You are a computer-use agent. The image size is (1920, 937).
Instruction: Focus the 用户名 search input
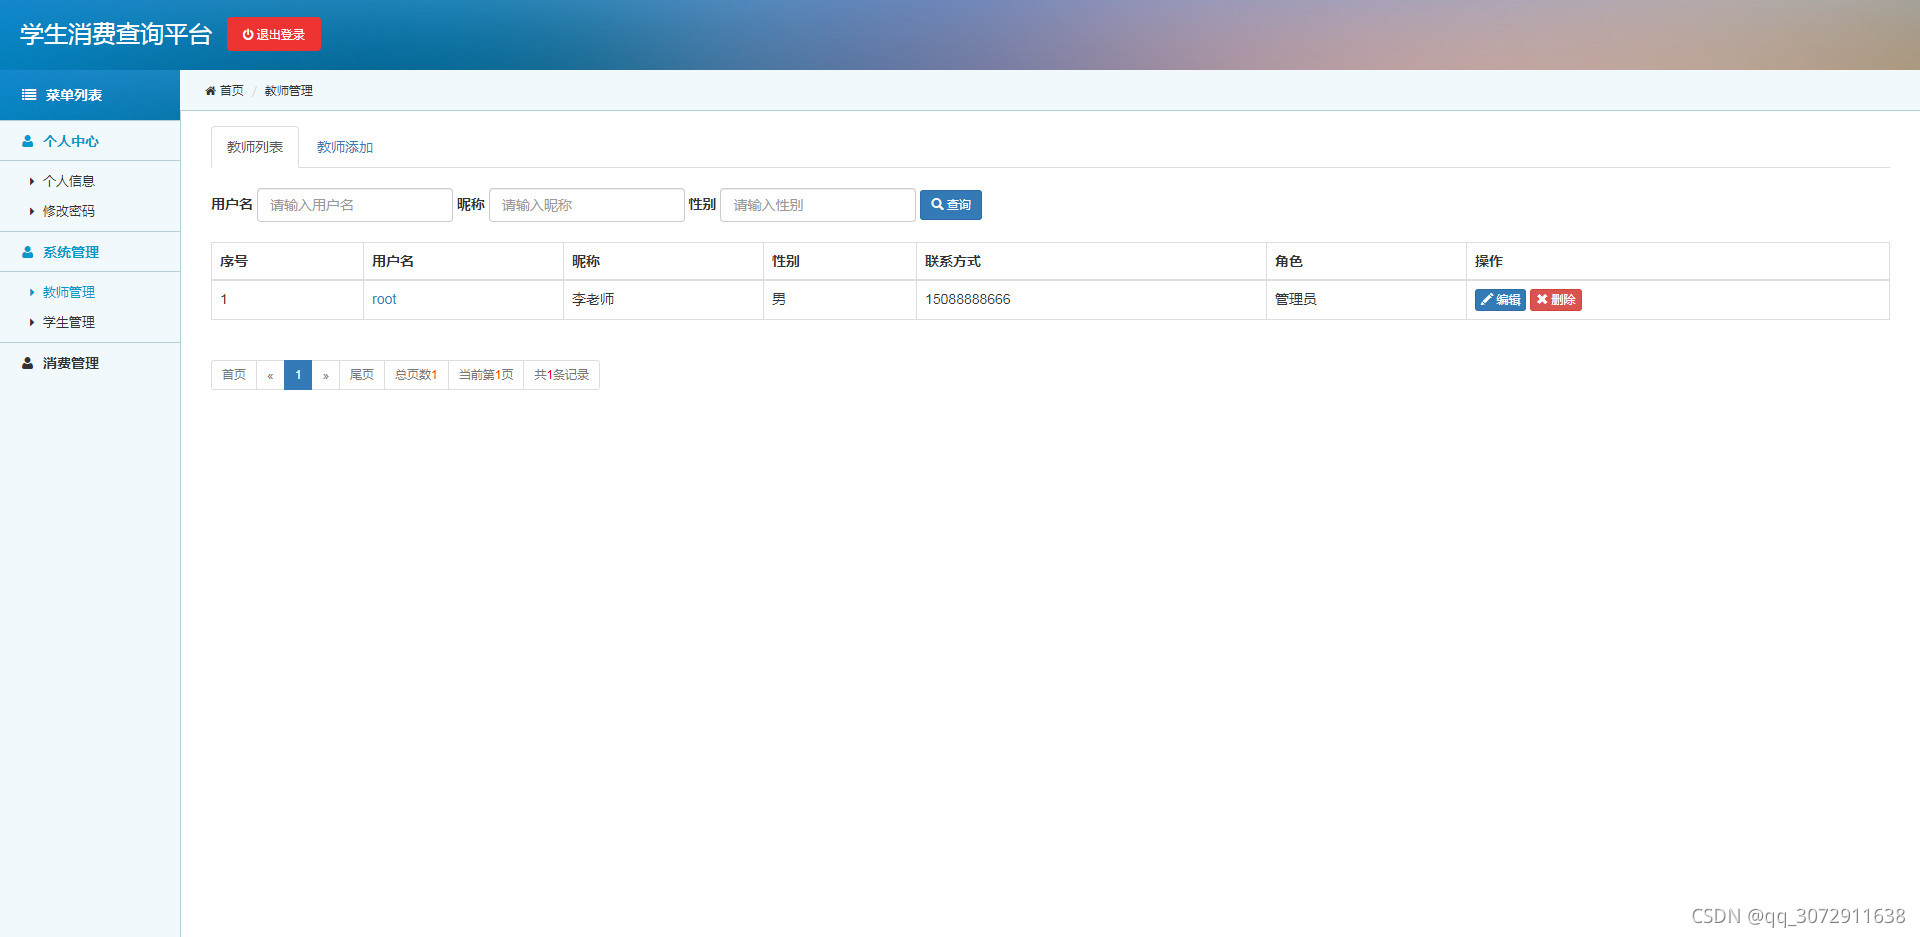tap(355, 205)
